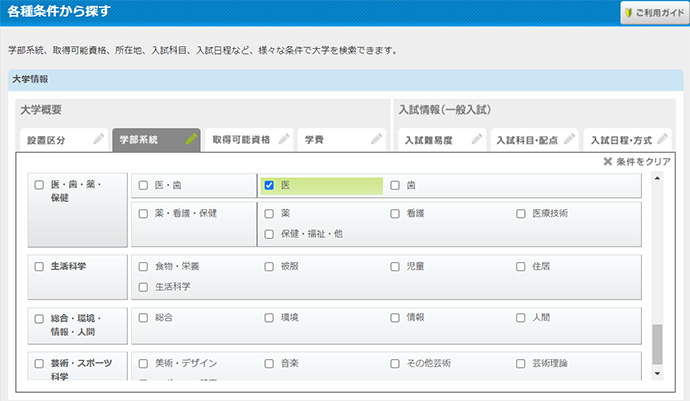Check the 生活科学 sub-item checkbox under 食物・栄養
Image resolution: width=690 pixels, height=401 pixels.
143,287
